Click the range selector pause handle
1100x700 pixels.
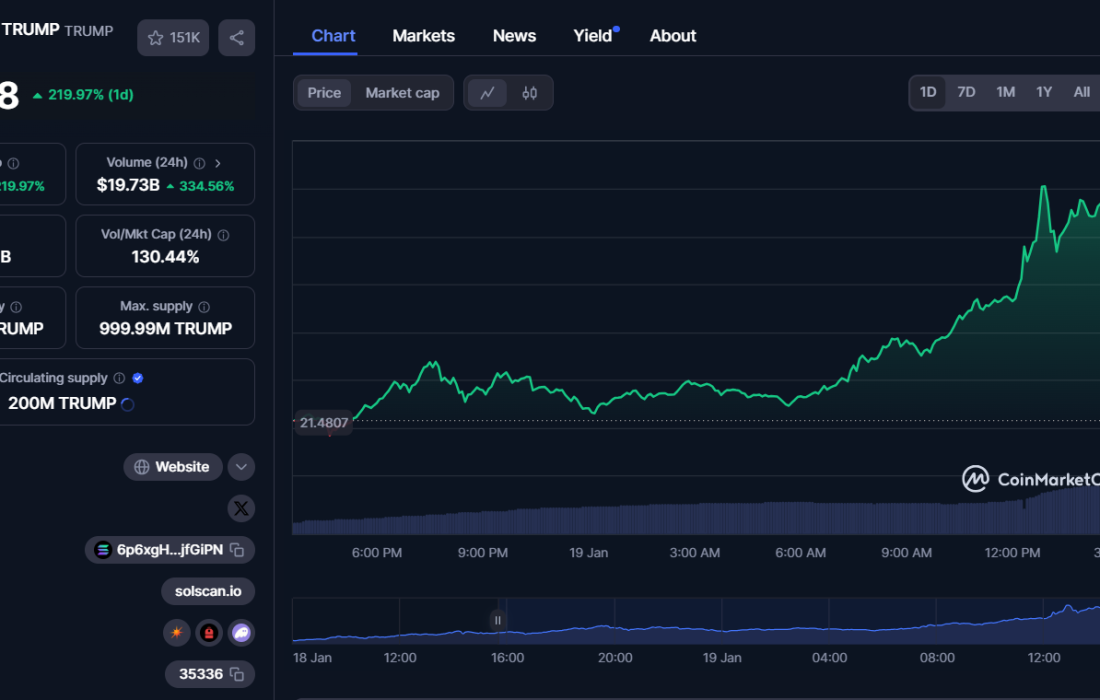point(497,620)
